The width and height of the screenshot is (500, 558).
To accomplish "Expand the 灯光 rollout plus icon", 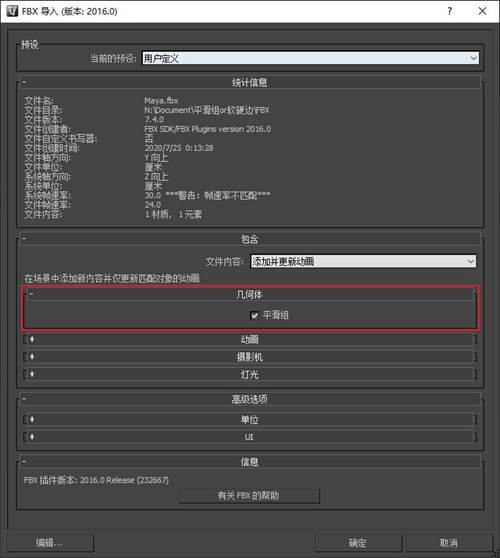I will (32, 374).
